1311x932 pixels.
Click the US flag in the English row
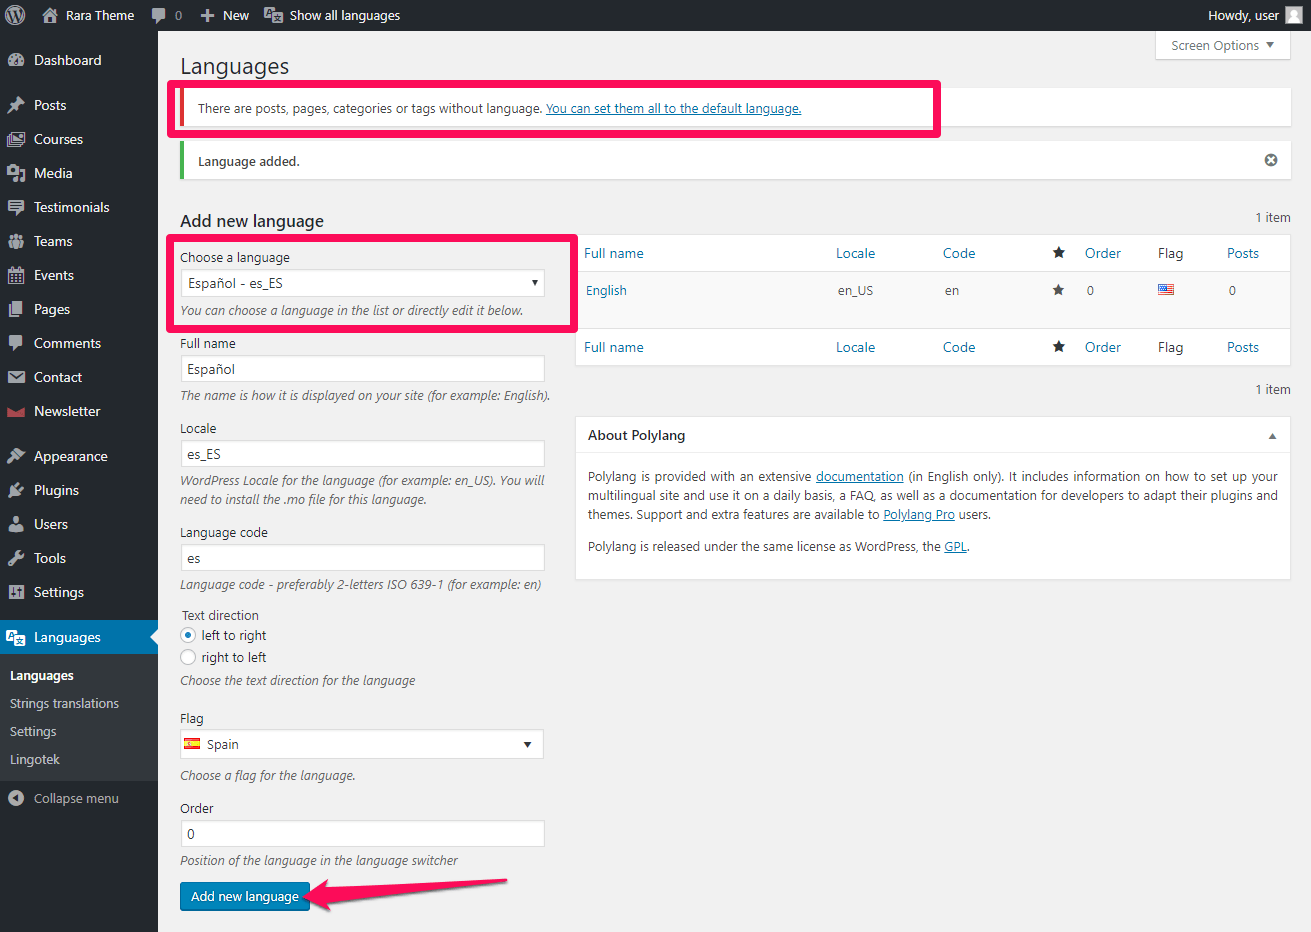click(x=1166, y=290)
